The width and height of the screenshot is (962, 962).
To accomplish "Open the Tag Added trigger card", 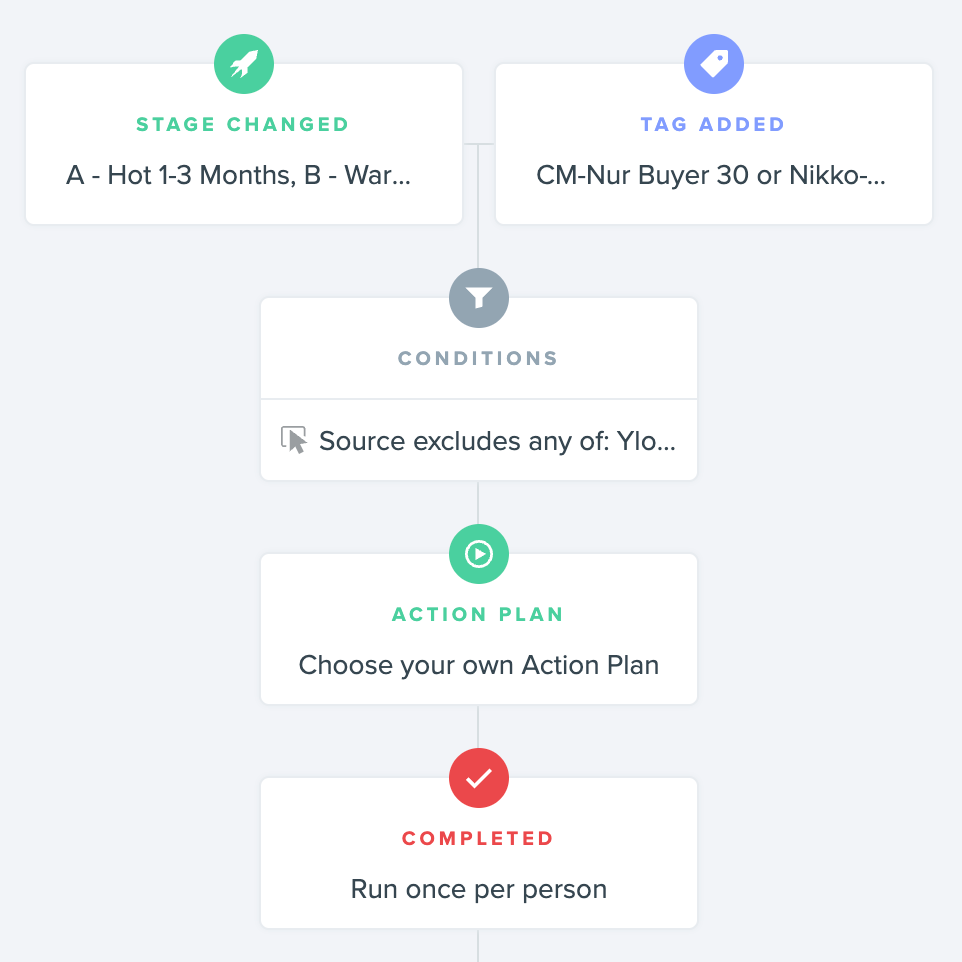I will coord(714,144).
